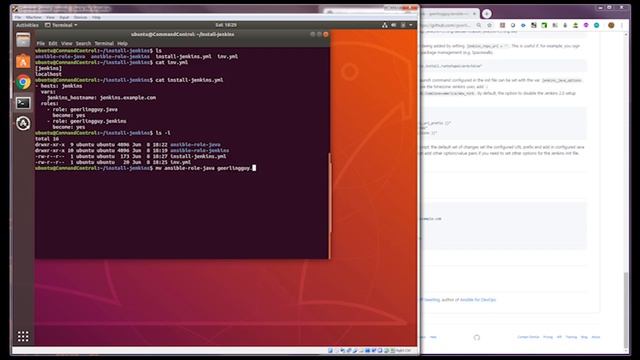Click the teal round extension icon

(596, 25)
